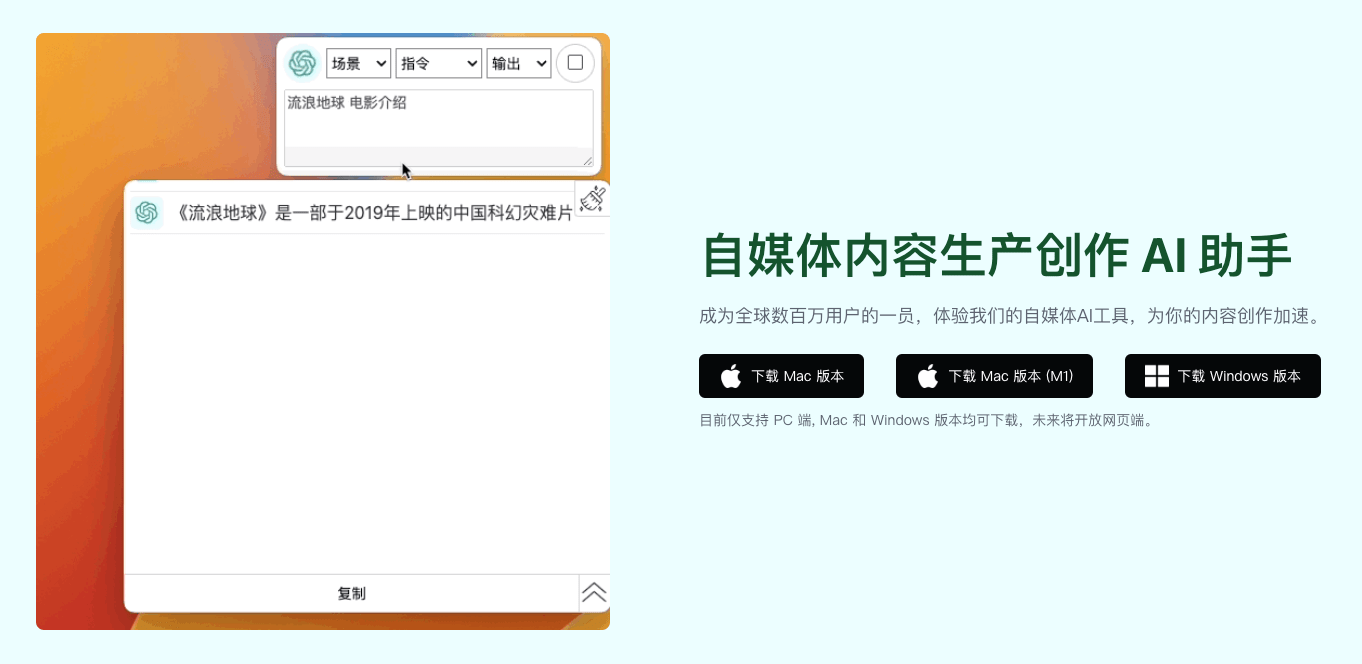1362x664 pixels.
Task: Open the 指令 dropdown
Action: [439, 63]
